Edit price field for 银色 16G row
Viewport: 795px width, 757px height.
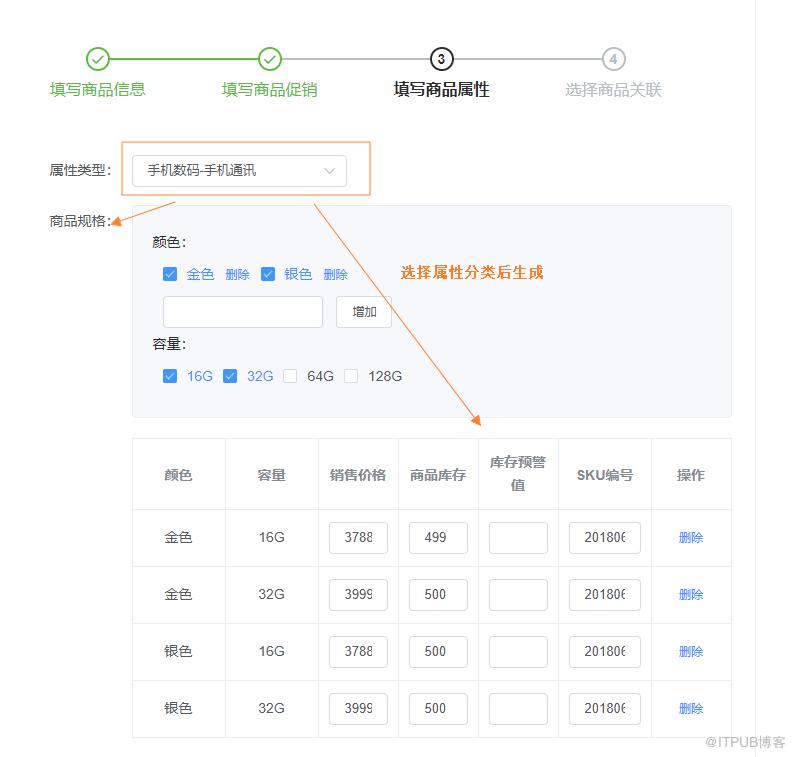pyautogui.click(x=358, y=652)
